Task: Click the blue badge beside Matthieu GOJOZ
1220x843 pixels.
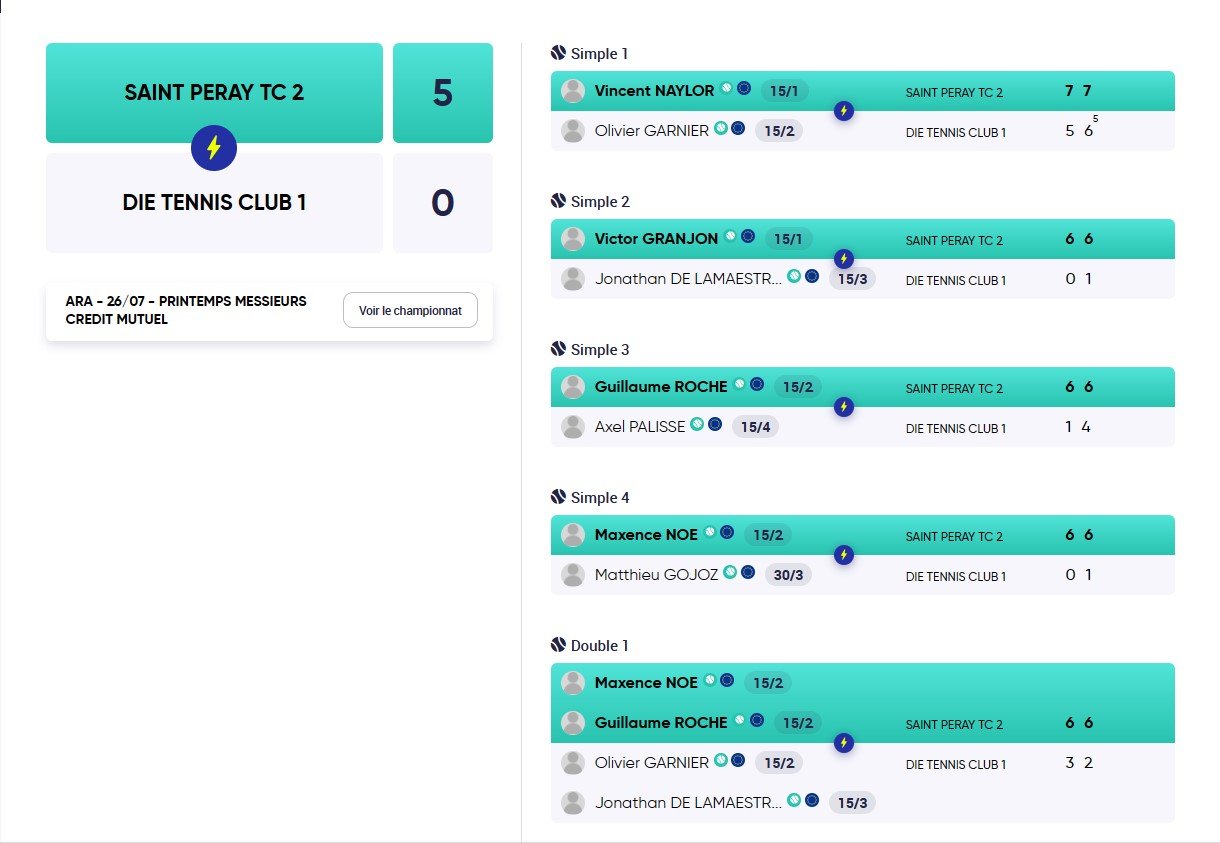Action: (x=748, y=573)
